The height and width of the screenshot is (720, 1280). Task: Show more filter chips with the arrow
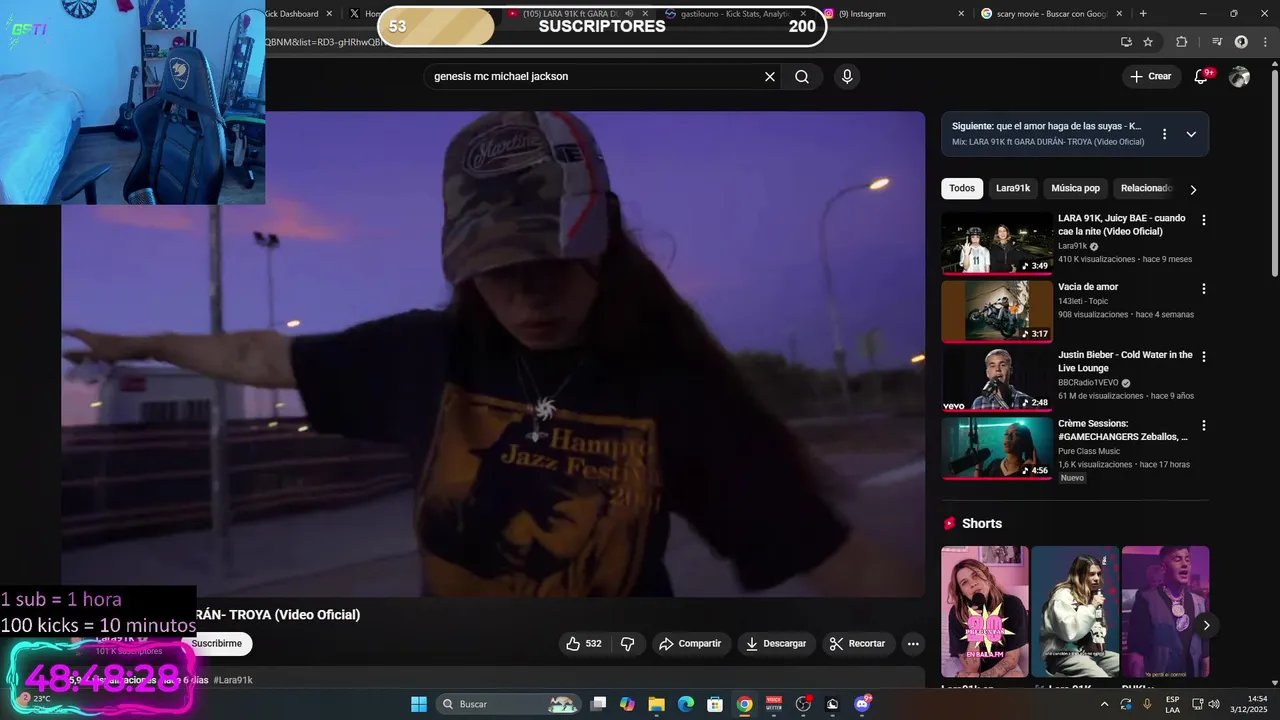pos(1193,189)
